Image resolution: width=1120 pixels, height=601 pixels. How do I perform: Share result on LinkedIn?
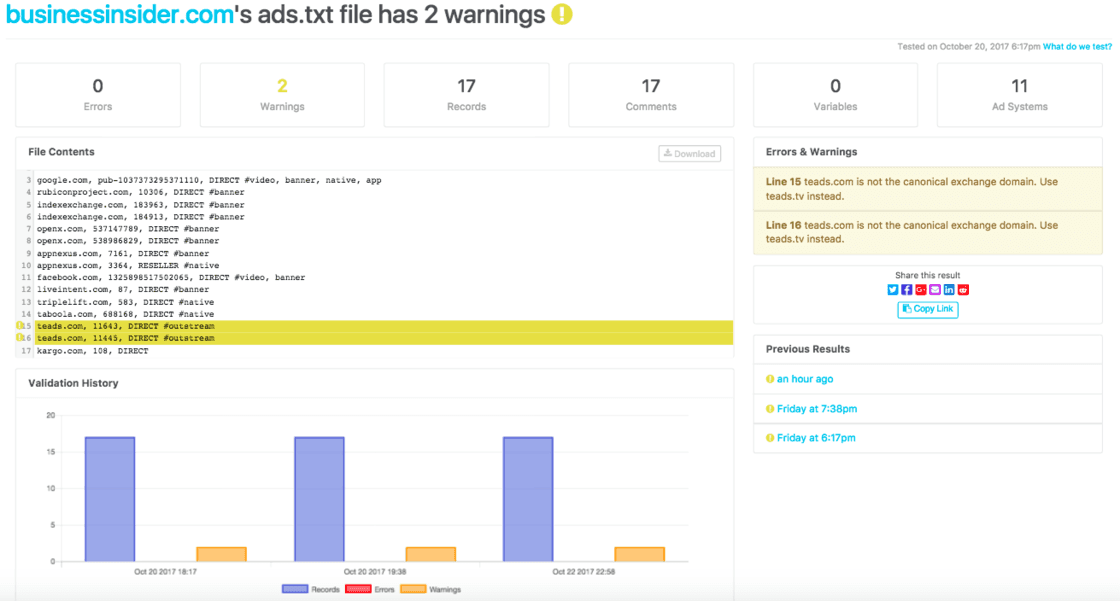[949, 289]
